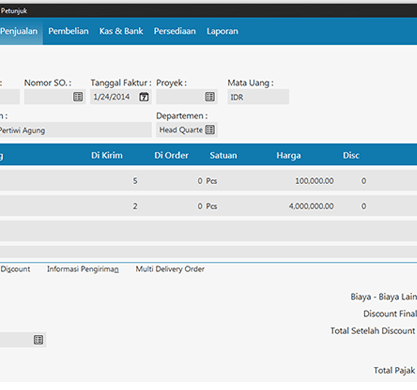Open the Proyek lookup icon
The image size is (417, 390).
tap(210, 97)
